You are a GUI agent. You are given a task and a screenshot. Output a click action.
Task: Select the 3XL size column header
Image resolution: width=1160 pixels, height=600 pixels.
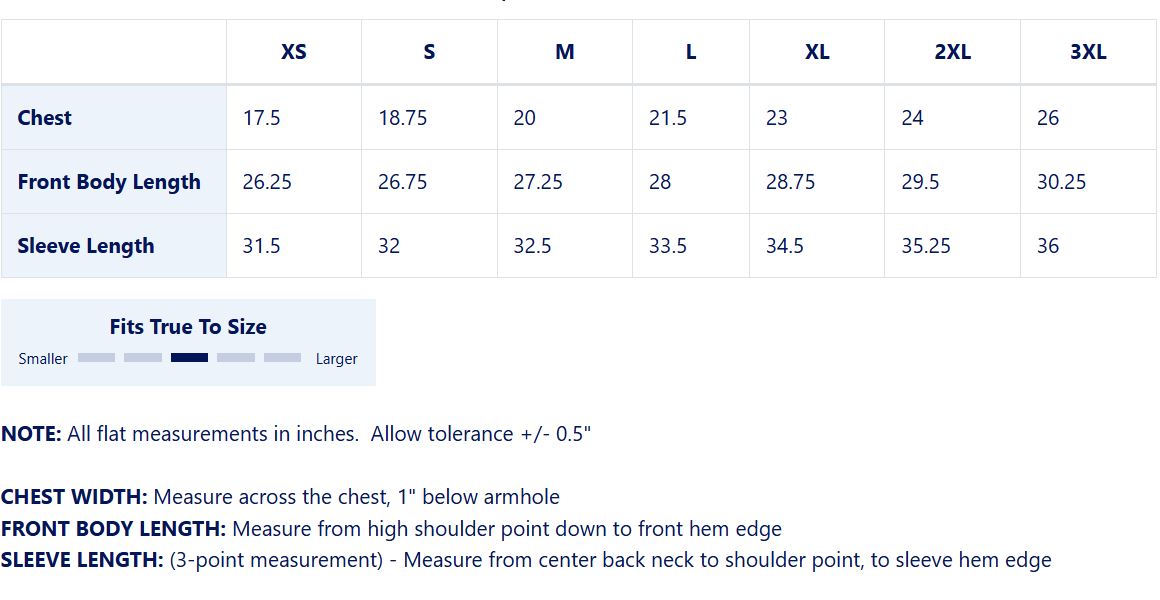click(x=1088, y=52)
